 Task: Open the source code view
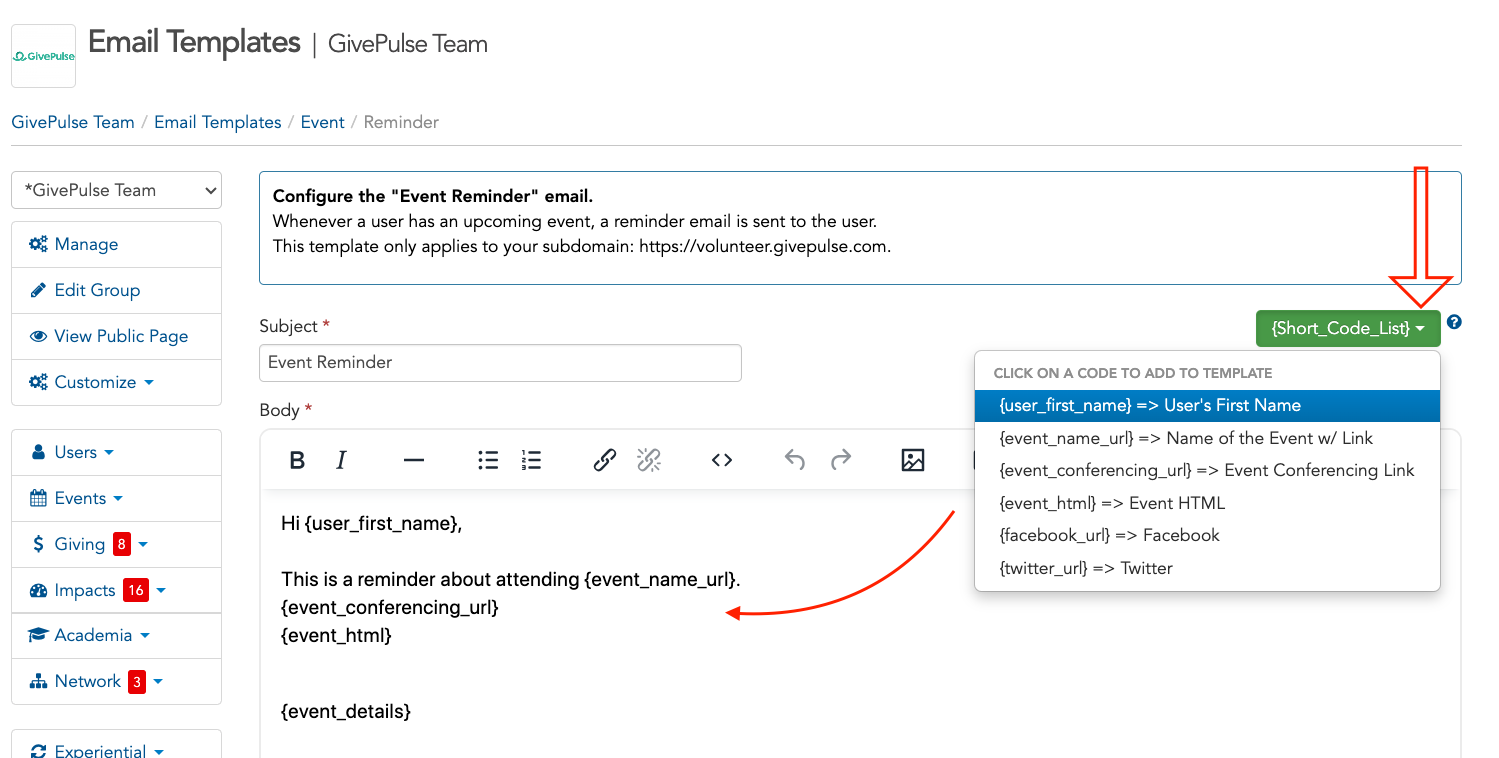tap(722, 460)
